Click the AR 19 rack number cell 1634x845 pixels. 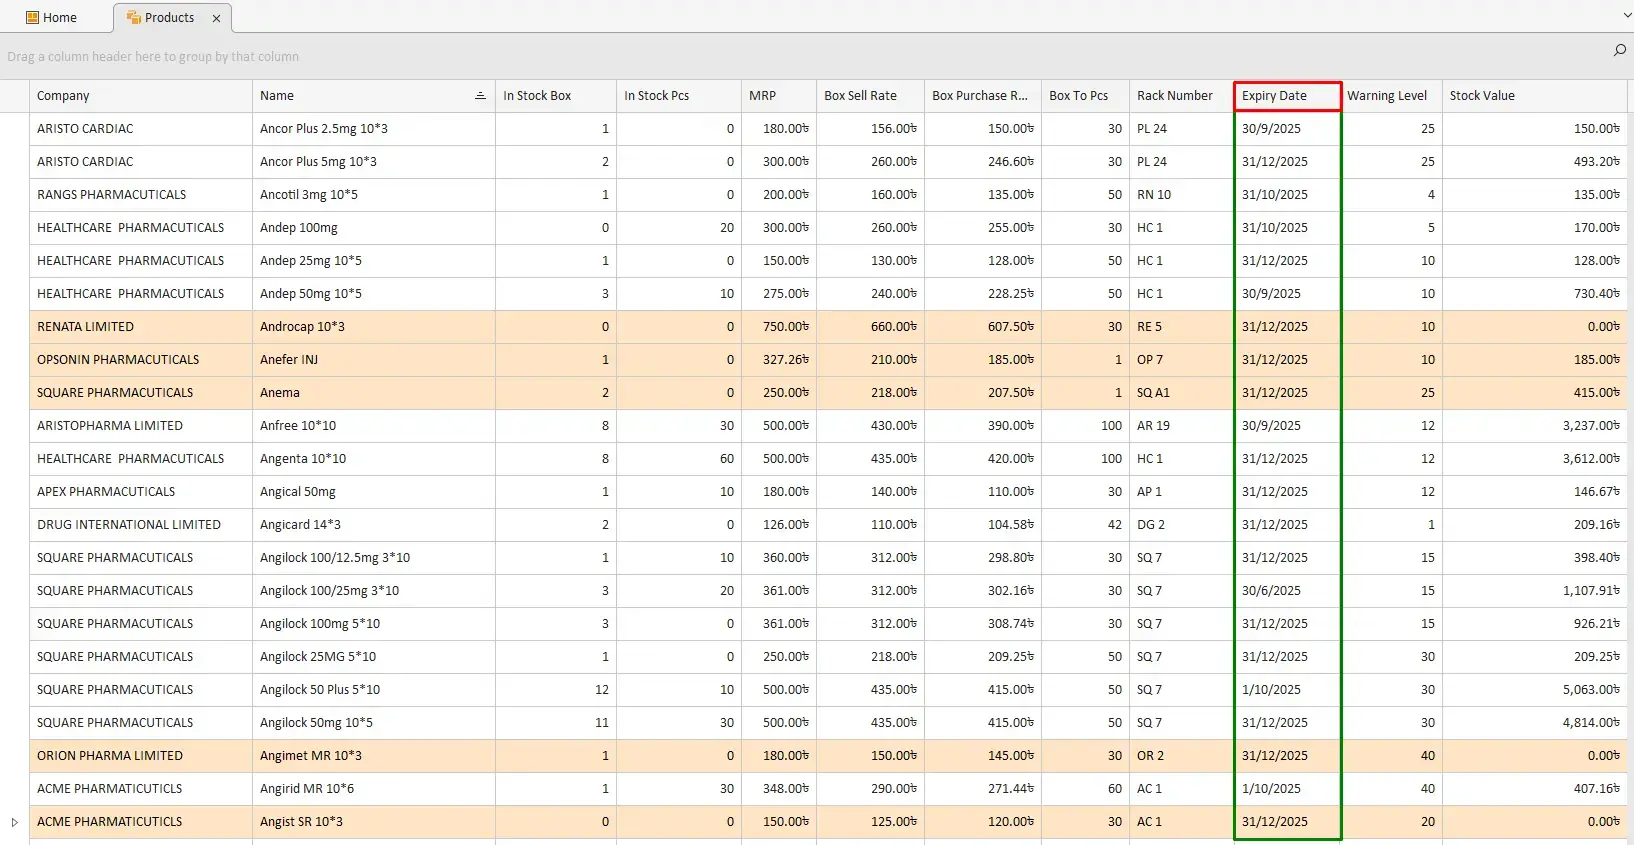coord(1181,426)
